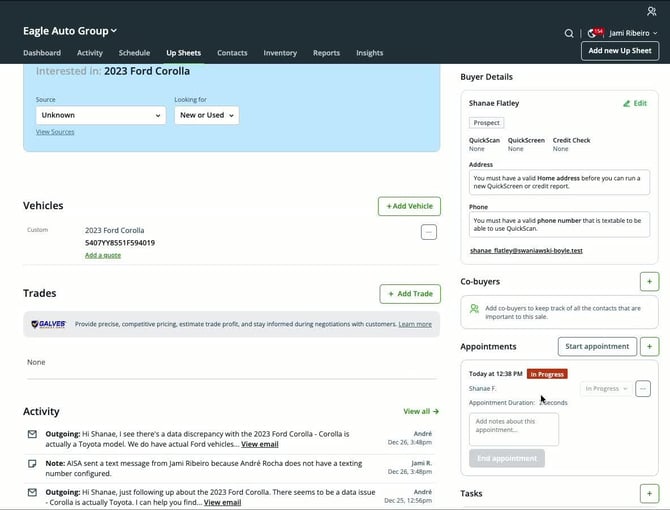Click Edit in Buyer Details
Viewport: 670px width, 510px height.
[634, 103]
